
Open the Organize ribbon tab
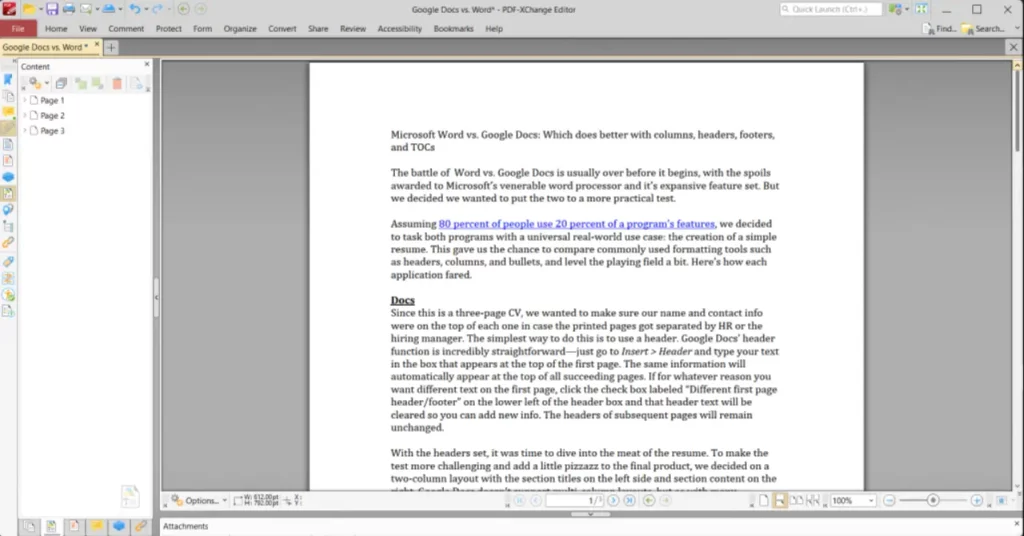[240, 29]
